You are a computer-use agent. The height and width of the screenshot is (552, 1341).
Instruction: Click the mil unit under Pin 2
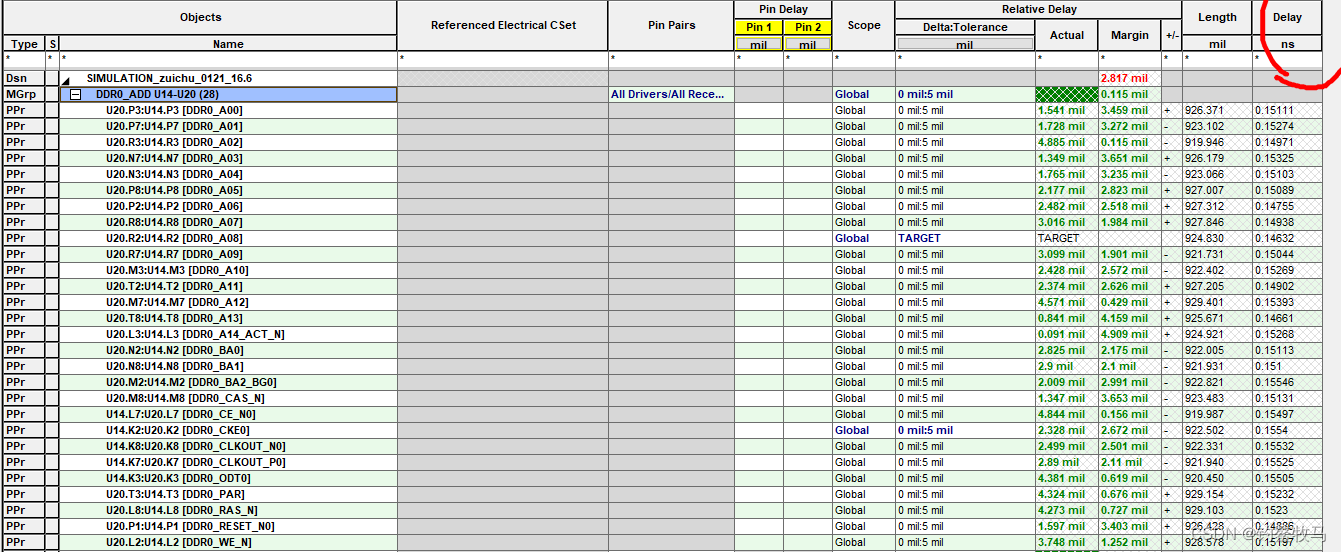tap(808, 44)
